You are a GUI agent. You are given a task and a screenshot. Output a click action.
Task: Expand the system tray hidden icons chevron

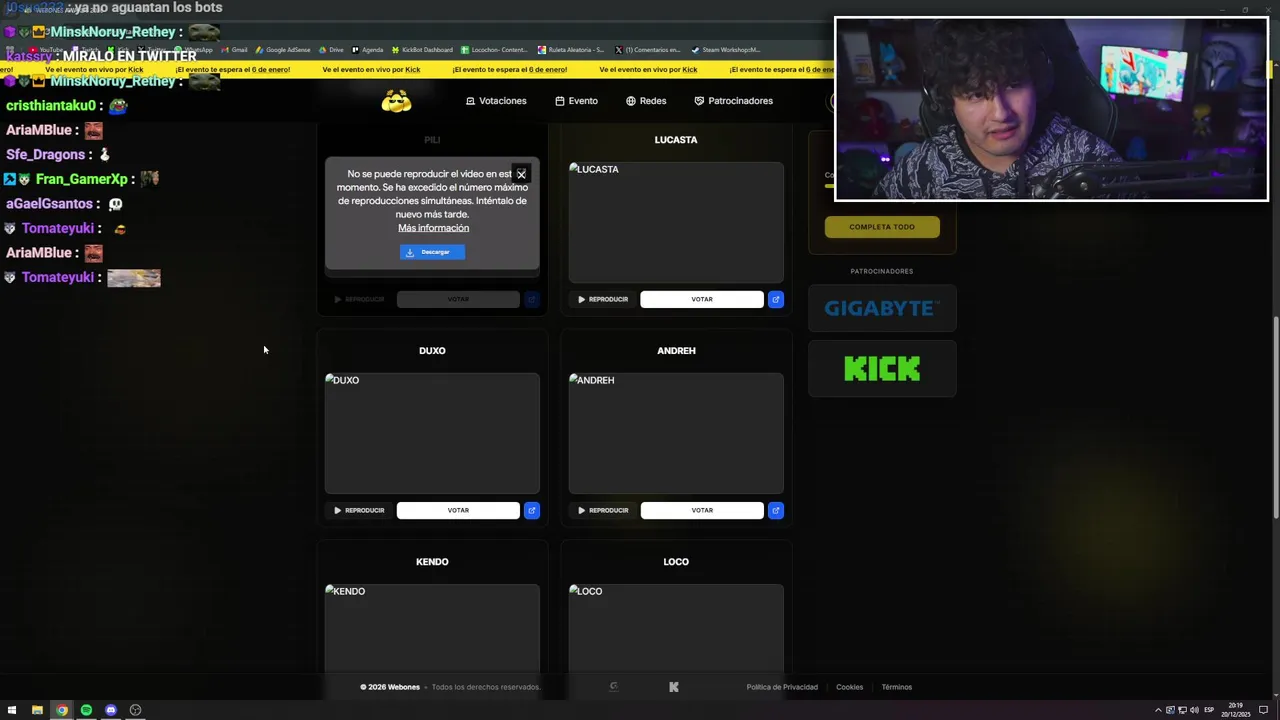pos(1158,710)
